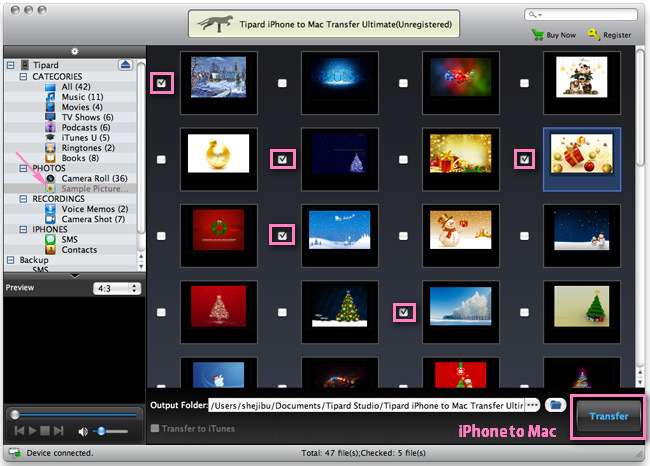Click the shopping cart Buy Now icon
Screen dimensions: 650x466
[538, 35]
